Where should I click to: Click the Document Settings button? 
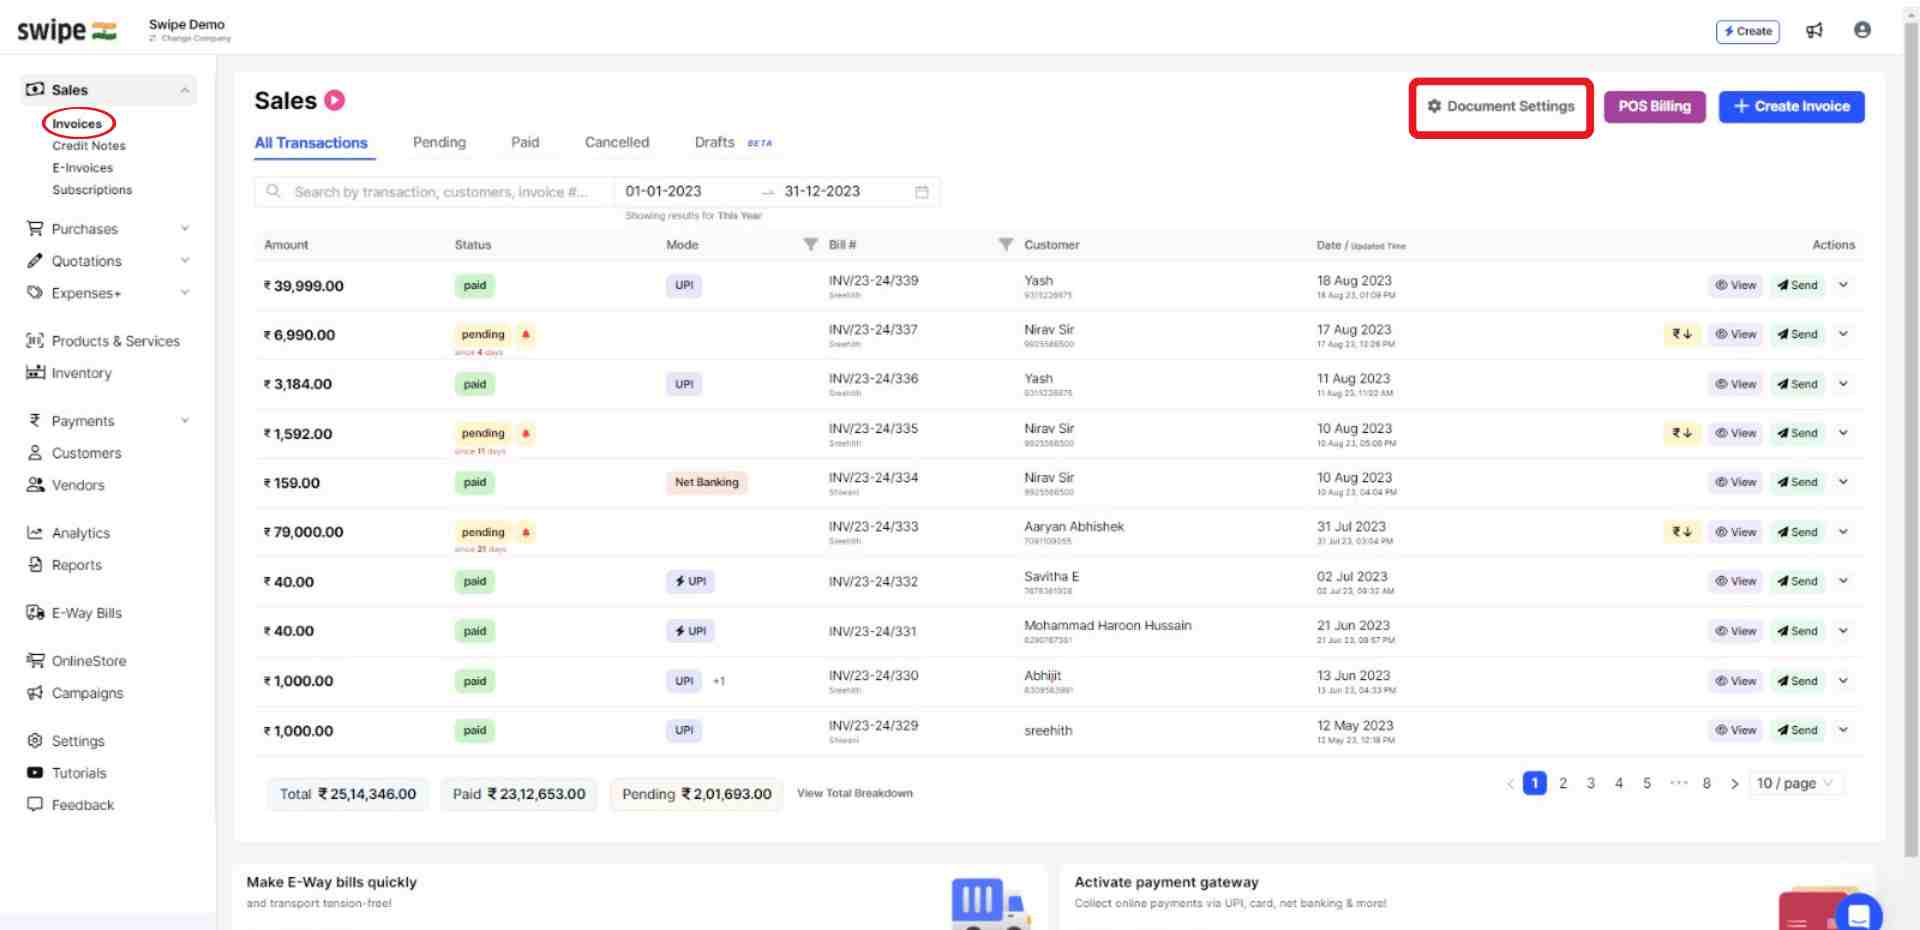click(1501, 106)
